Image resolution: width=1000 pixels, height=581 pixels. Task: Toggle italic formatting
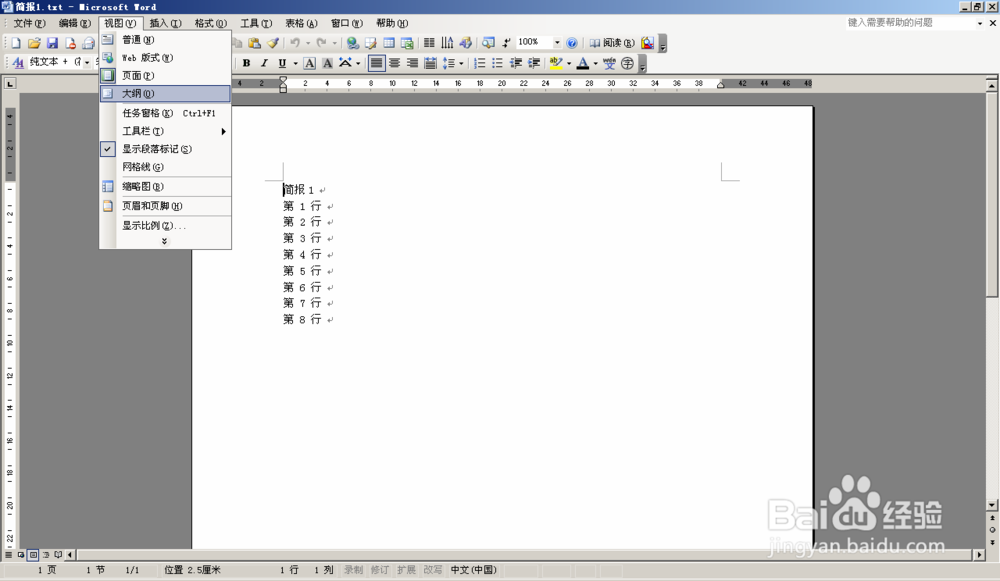pyautogui.click(x=264, y=63)
